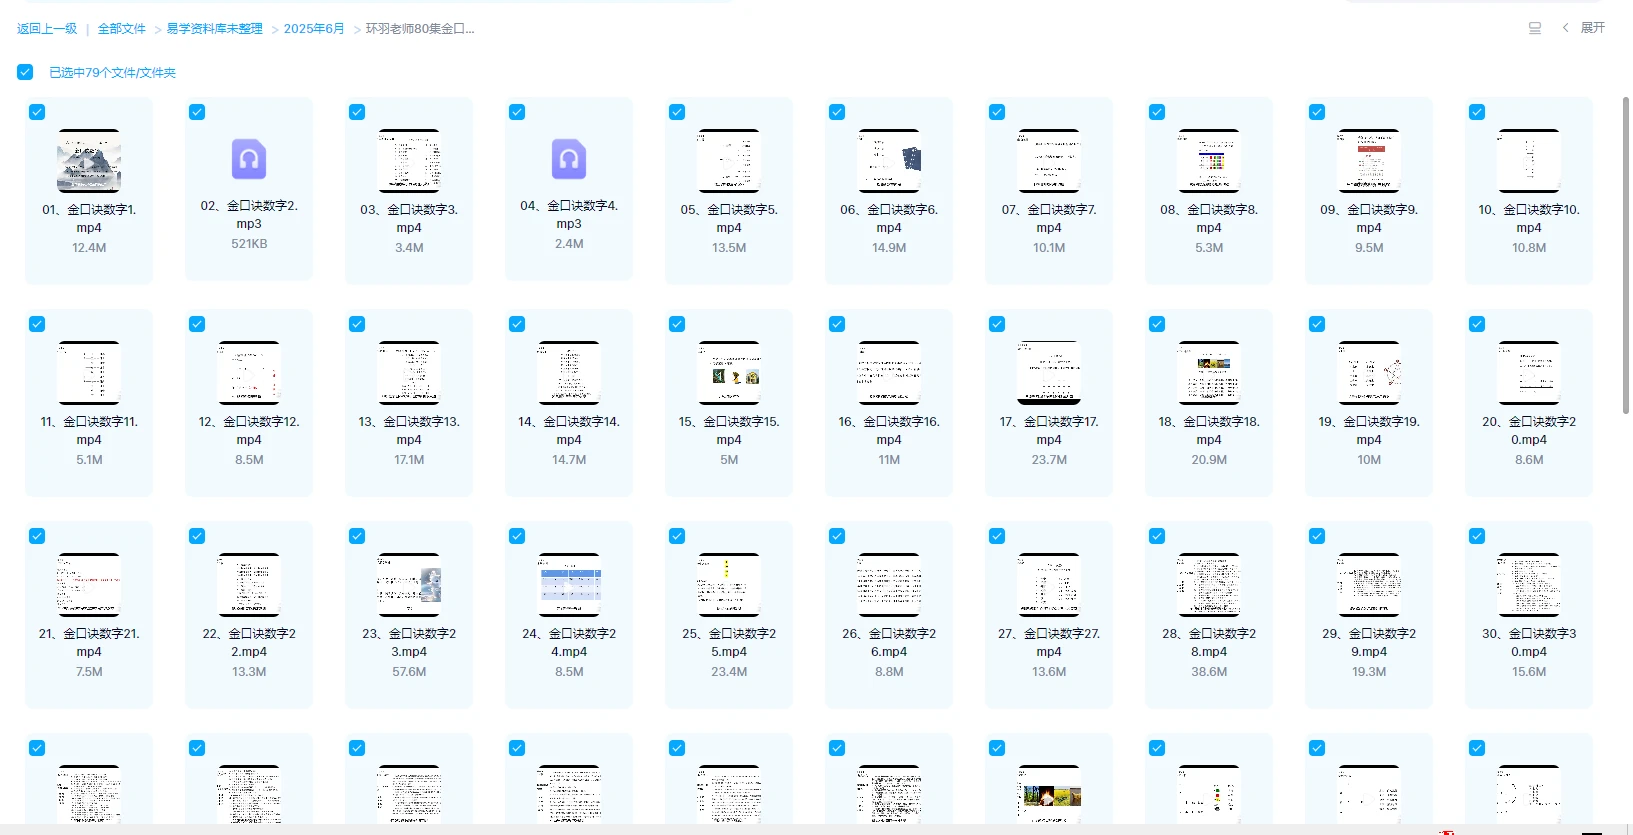
Task: Click file name 25、金口诀数字25.mp4
Action: pos(729,643)
